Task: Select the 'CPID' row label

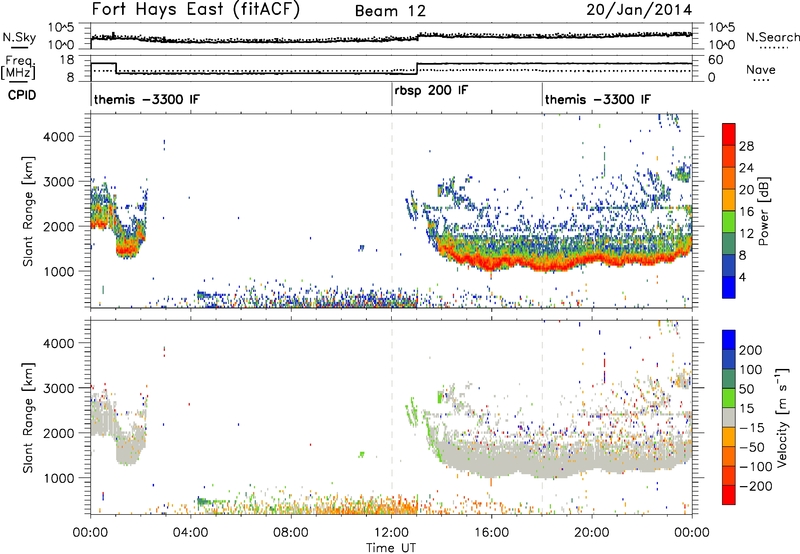Action: [22, 95]
